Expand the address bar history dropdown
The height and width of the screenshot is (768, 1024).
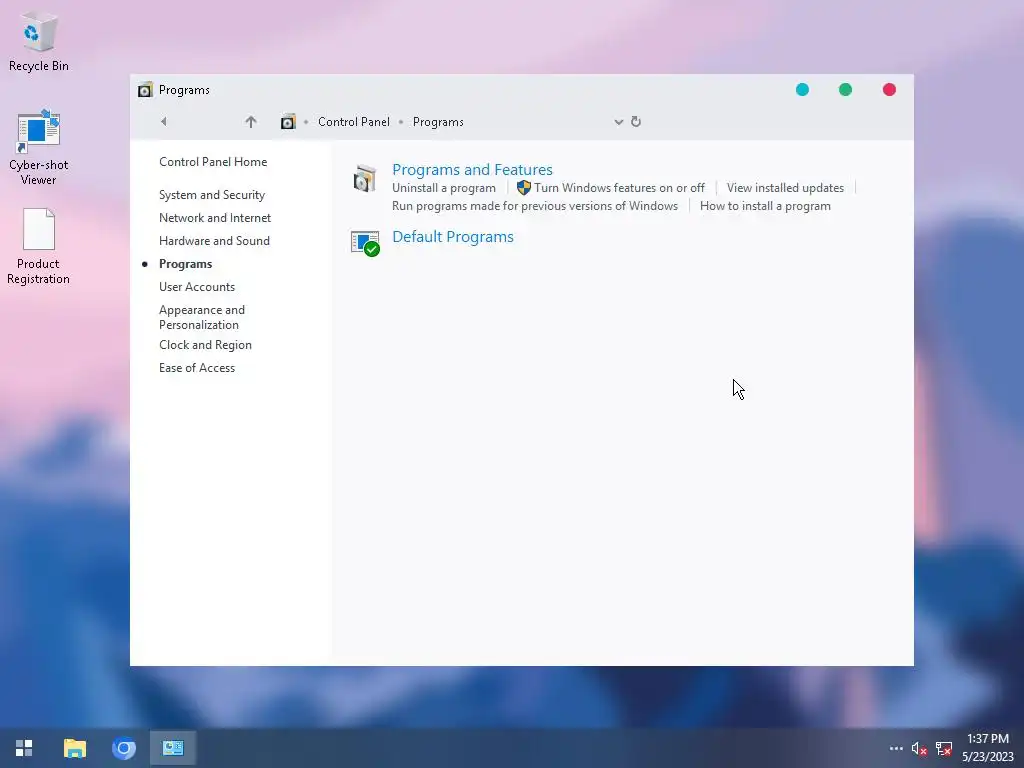tap(618, 122)
